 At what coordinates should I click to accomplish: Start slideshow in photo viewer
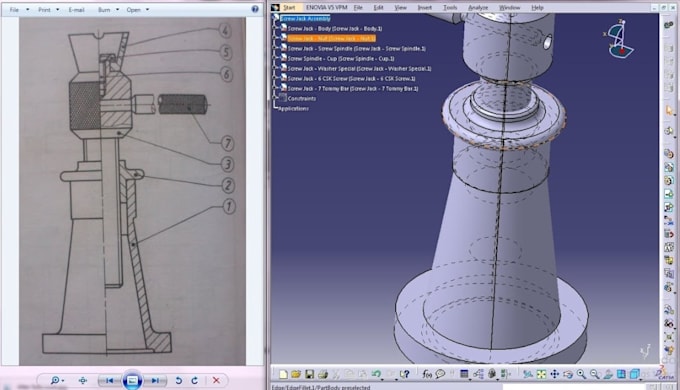click(132, 380)
